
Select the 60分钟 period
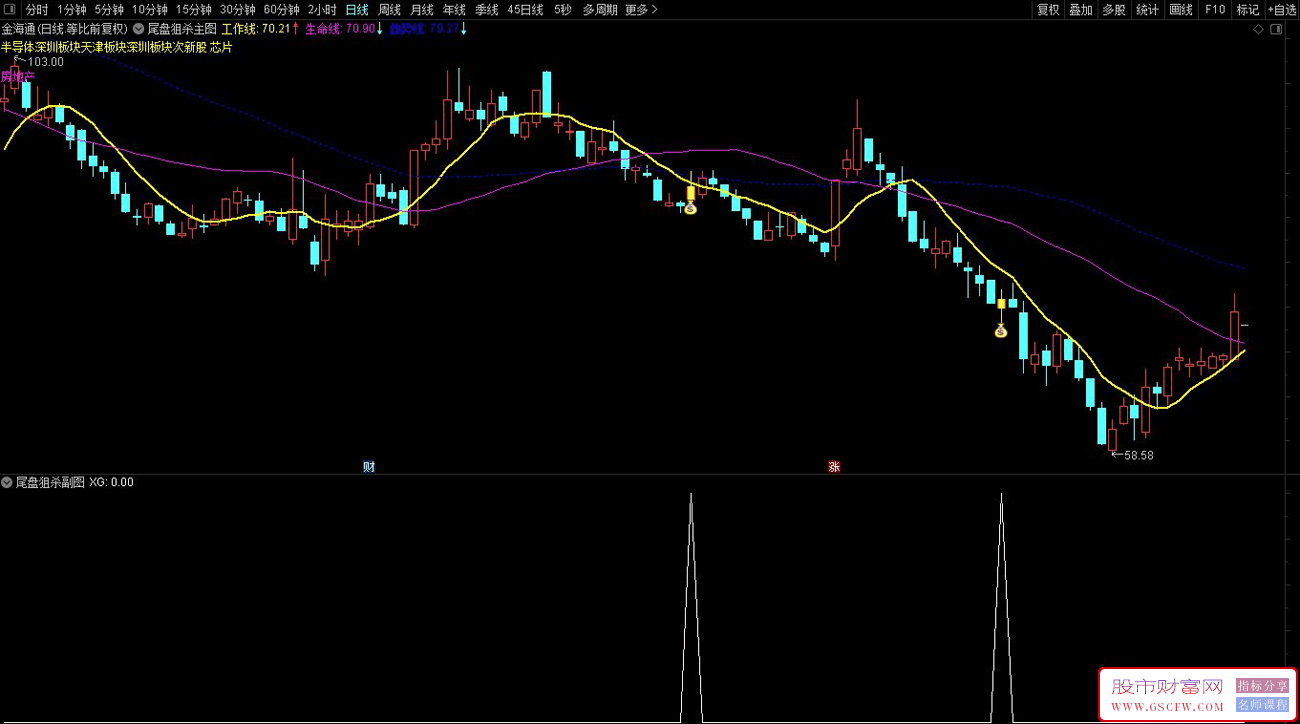281,10
